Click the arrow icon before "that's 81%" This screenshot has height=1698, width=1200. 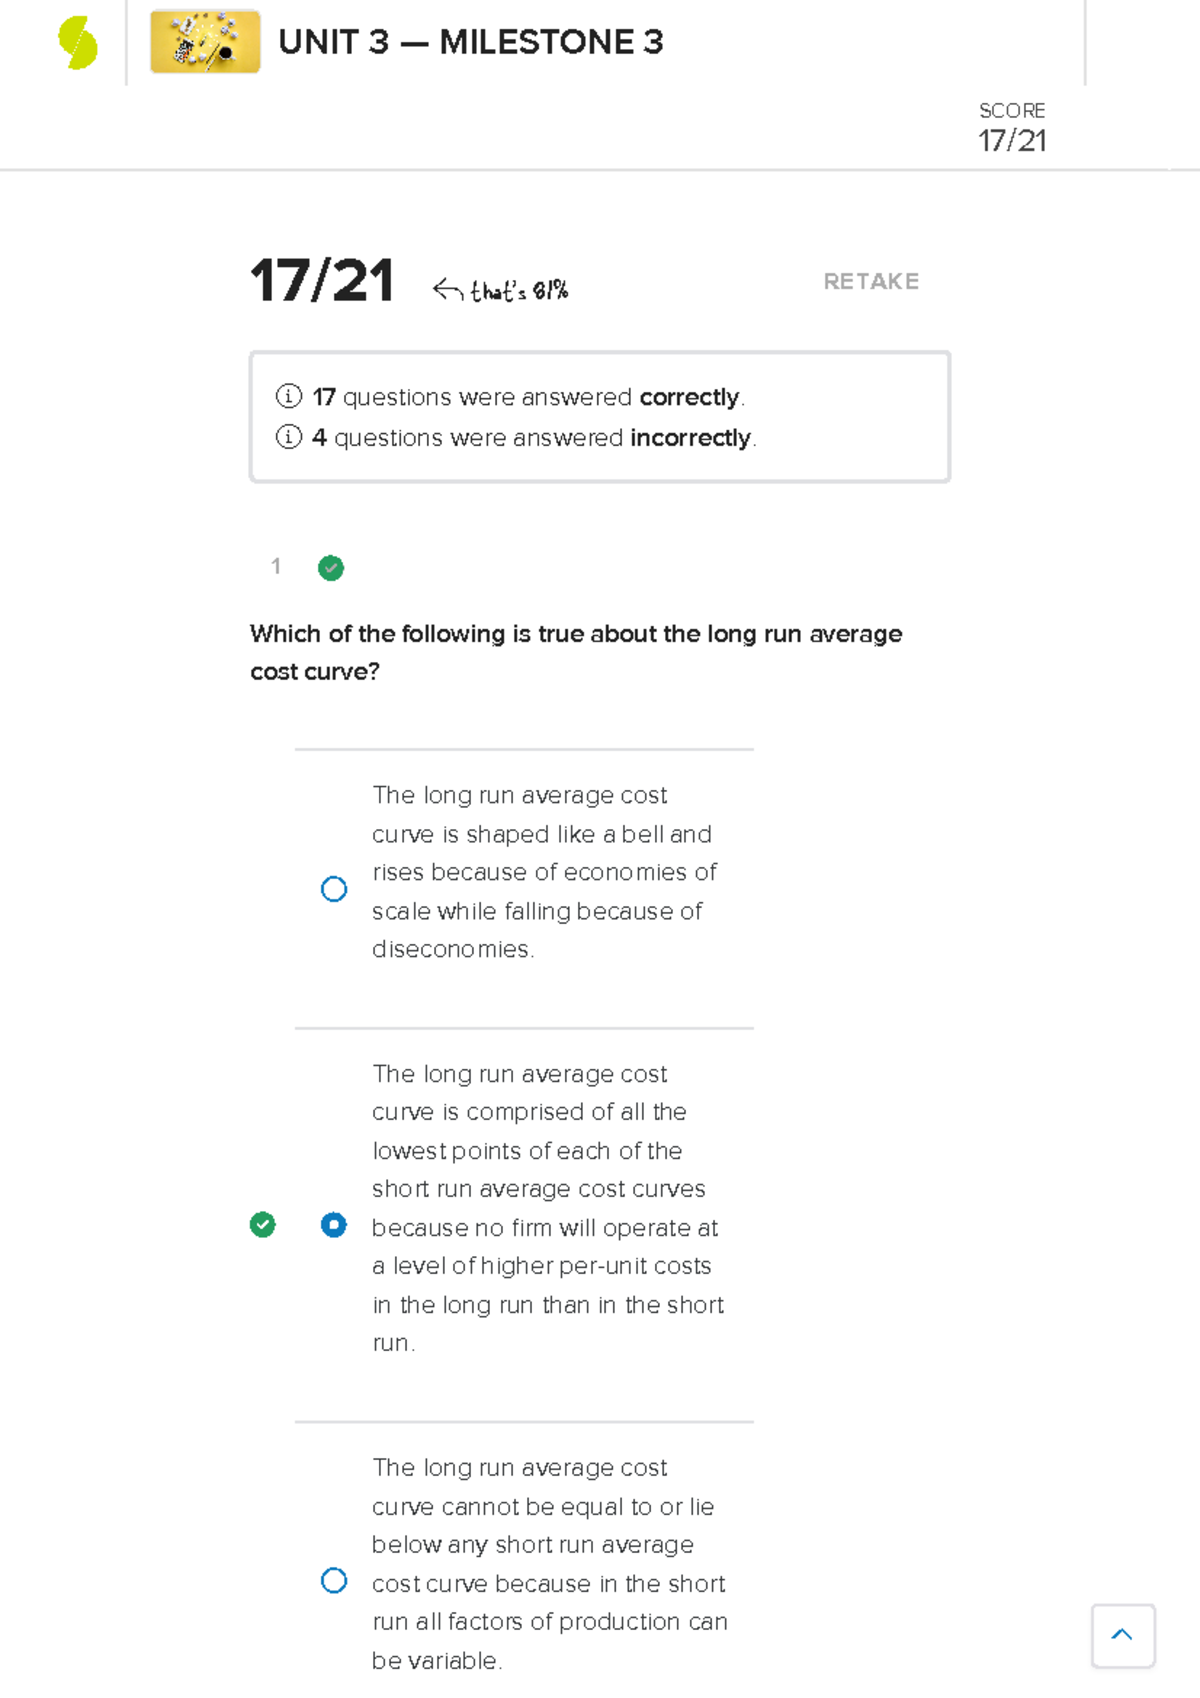click(447, 290)
